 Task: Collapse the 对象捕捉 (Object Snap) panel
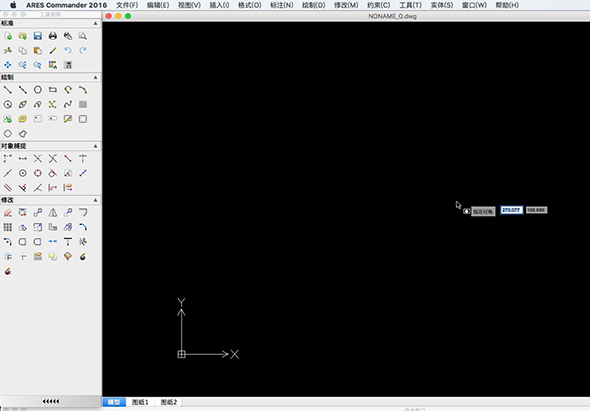(x=95, y=146)
